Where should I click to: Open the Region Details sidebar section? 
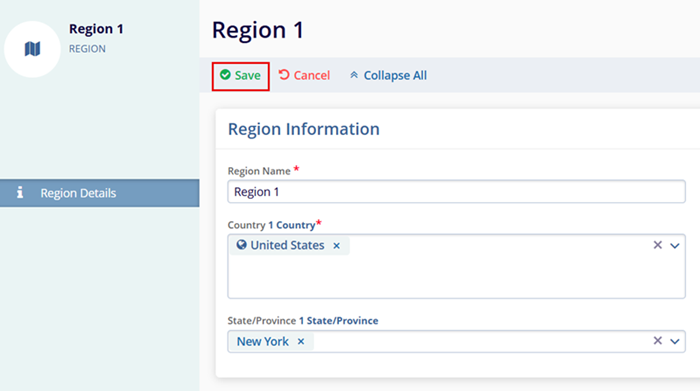tap(100, 193)
